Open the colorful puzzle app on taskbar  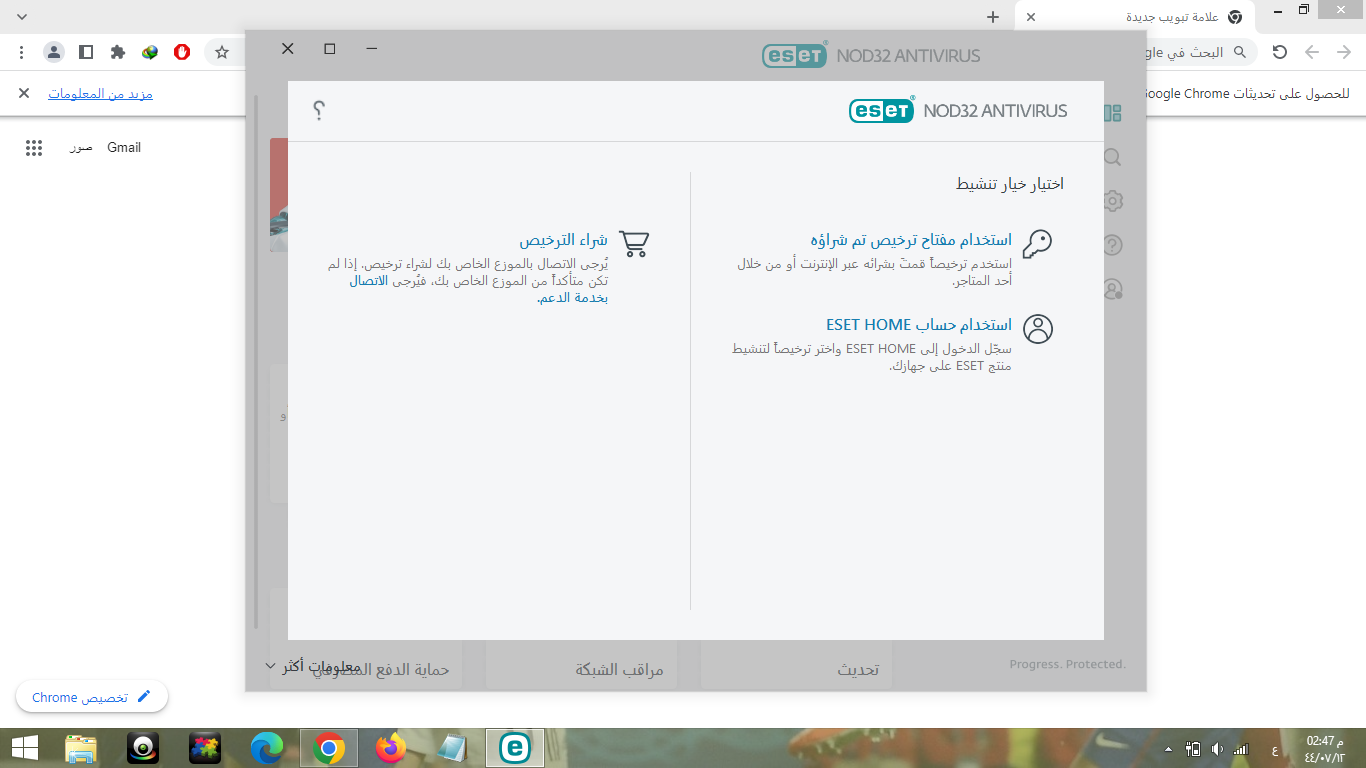click(205, 748)
